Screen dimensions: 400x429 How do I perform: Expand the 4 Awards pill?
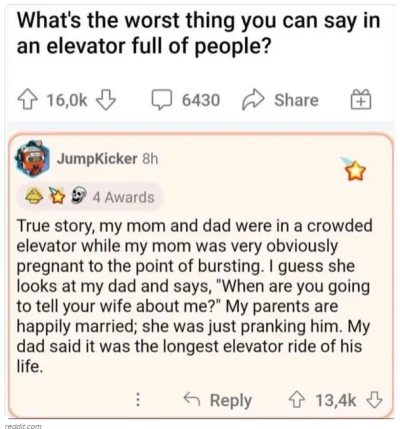point(91,197)
